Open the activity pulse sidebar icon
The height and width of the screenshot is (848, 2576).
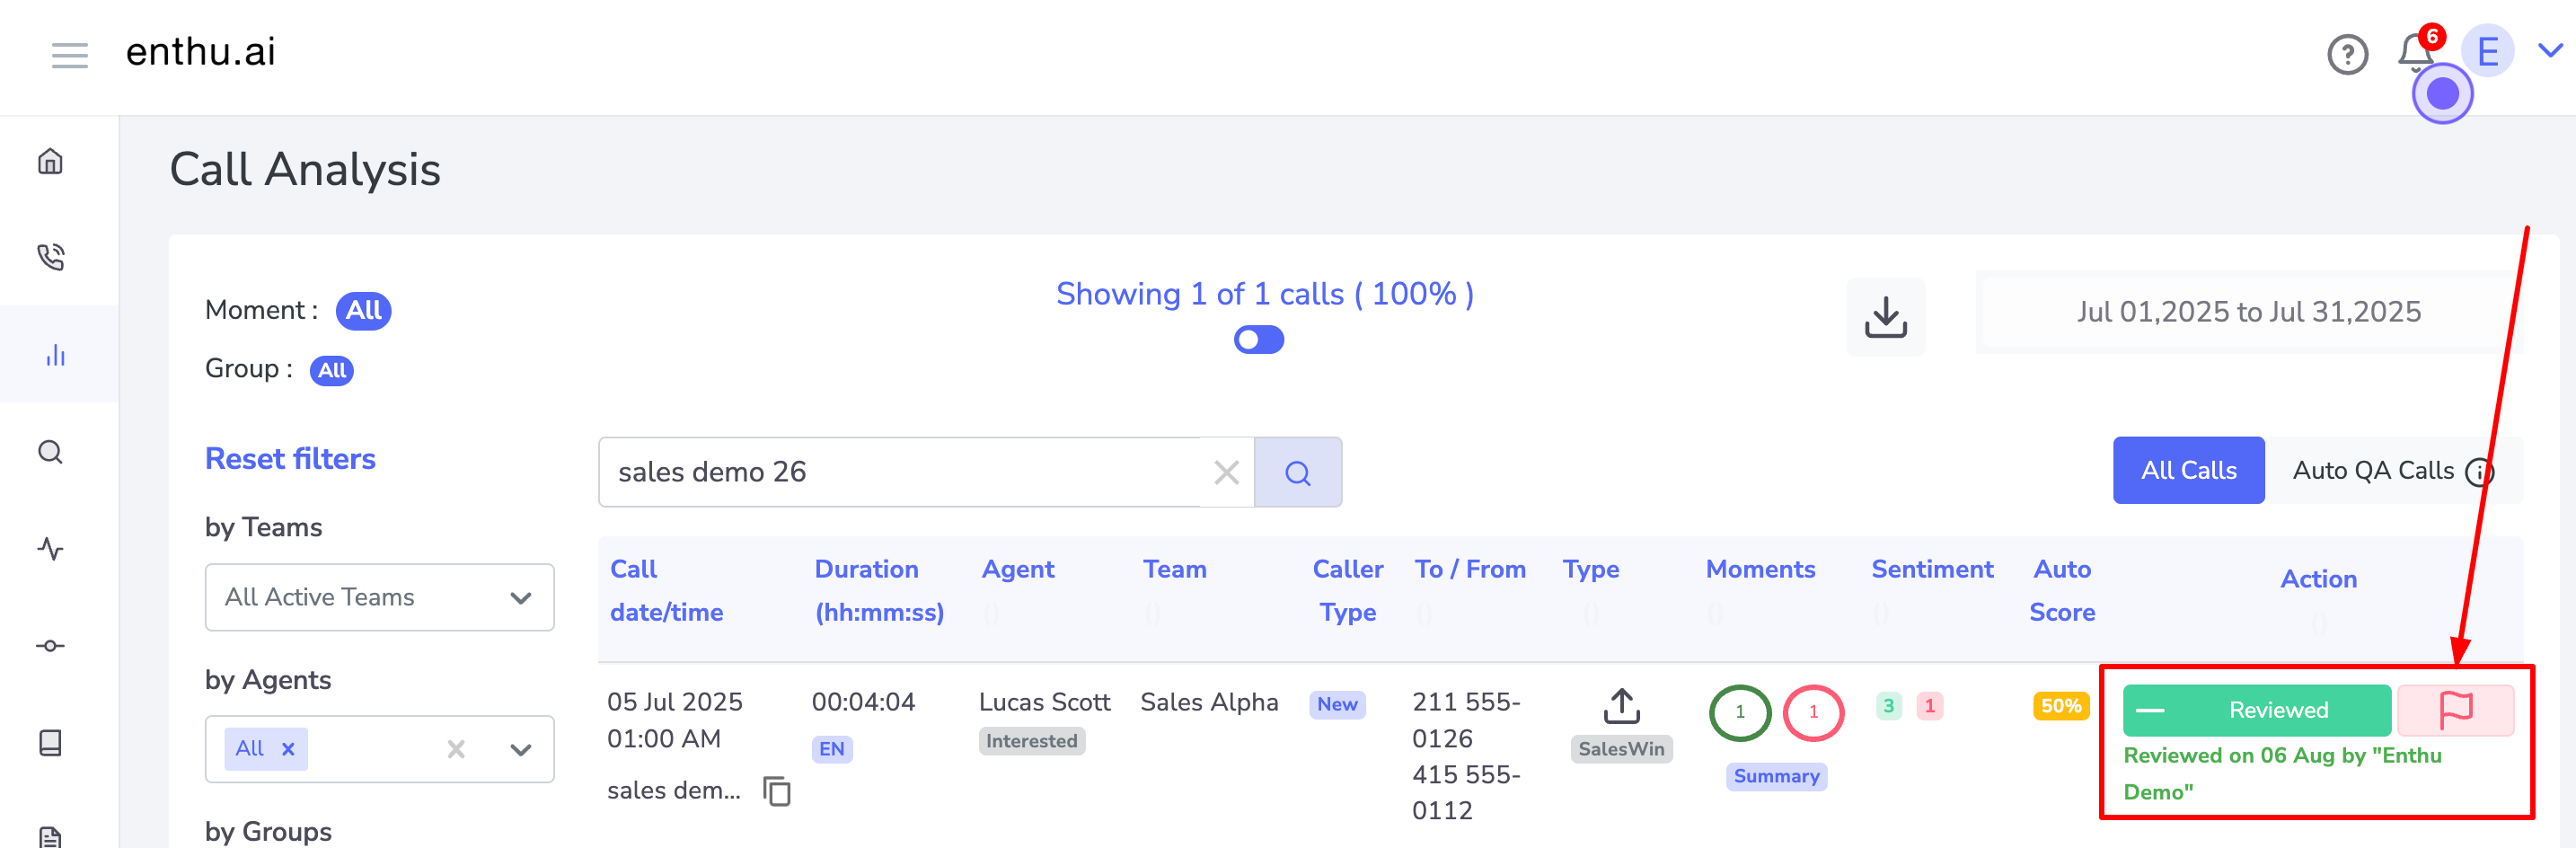(50, 548)
